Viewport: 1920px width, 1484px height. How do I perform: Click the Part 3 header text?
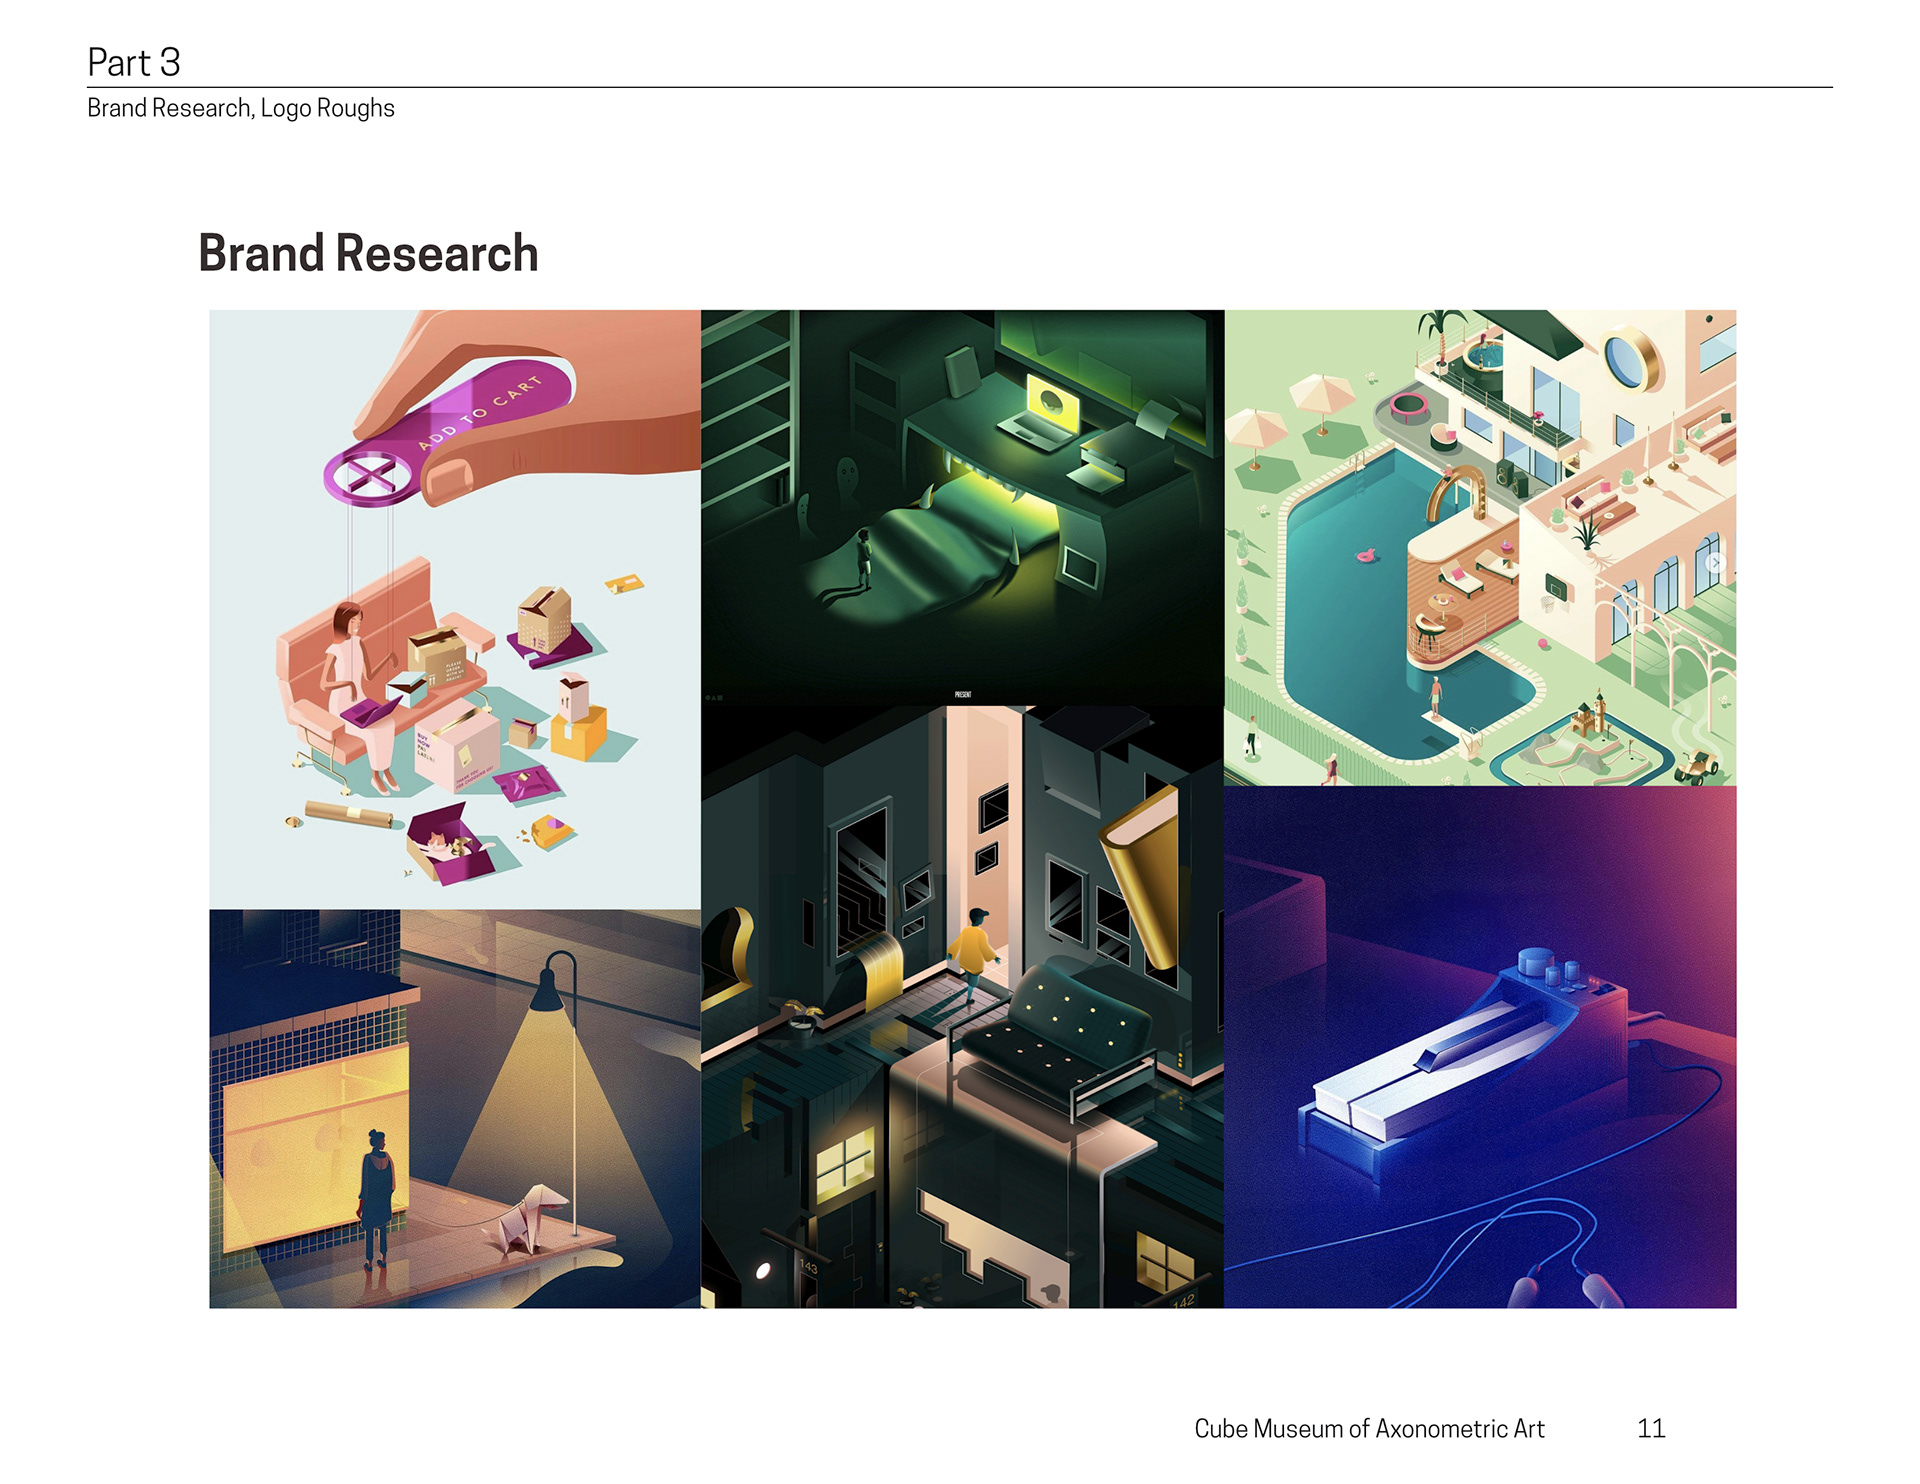(x=134, y=63)
